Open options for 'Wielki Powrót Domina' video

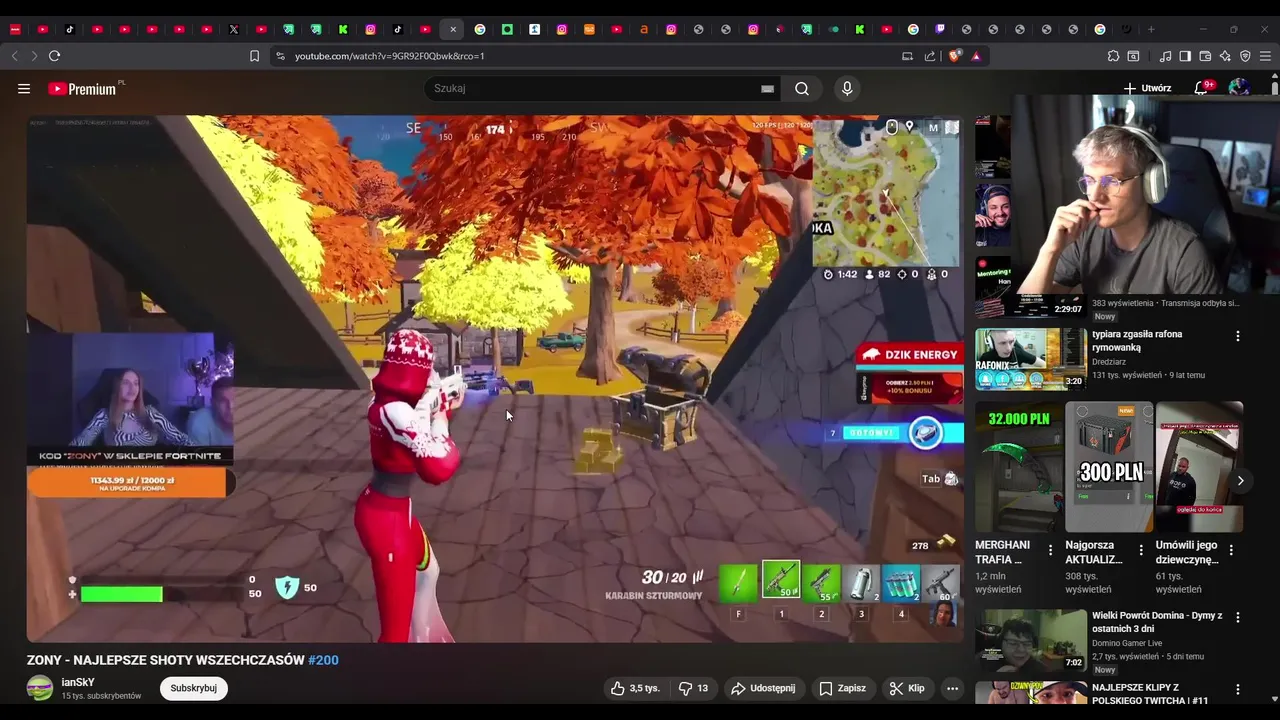coord(1238,618)
